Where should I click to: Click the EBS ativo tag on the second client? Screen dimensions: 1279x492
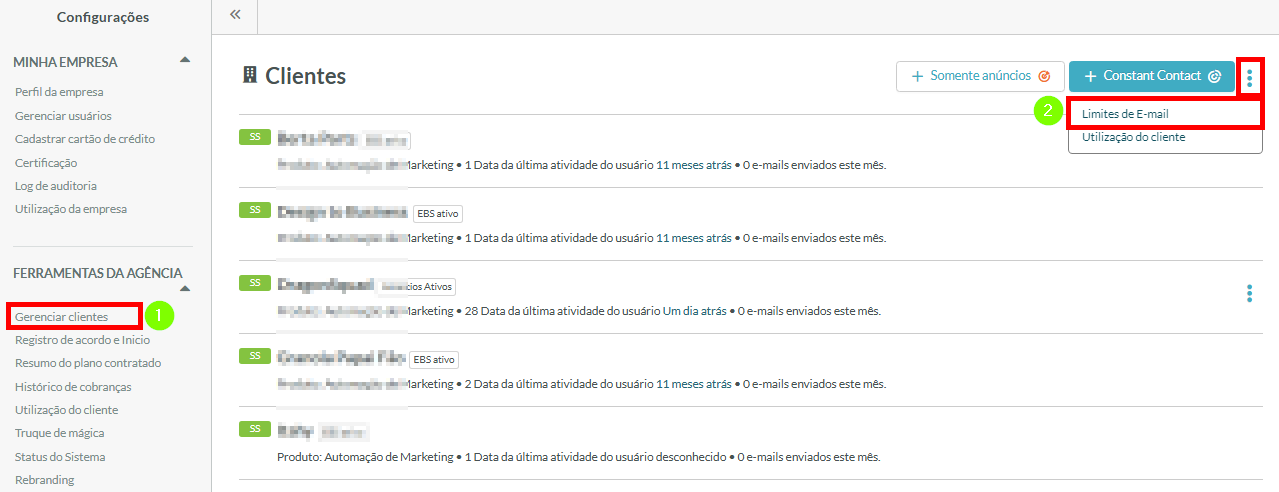pos(438,214)
